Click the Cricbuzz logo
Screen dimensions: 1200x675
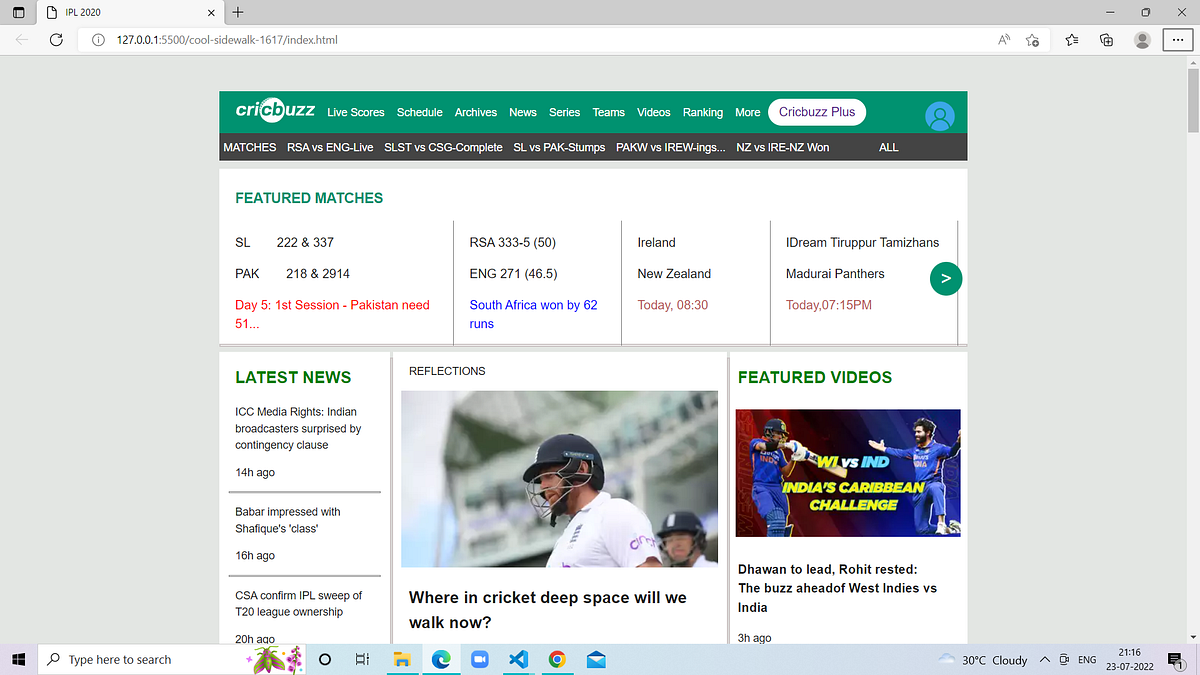pyautogui.click(x=275, y=111)
